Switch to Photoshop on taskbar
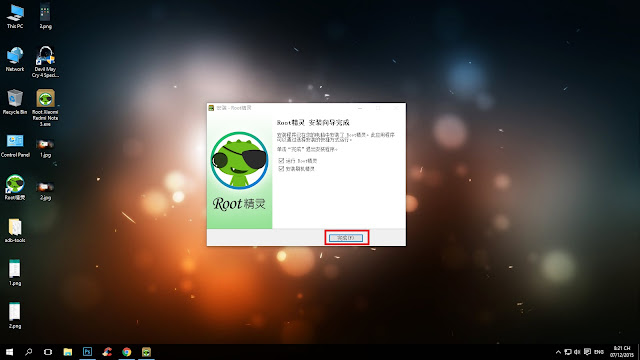 click(x=87, y=352)
